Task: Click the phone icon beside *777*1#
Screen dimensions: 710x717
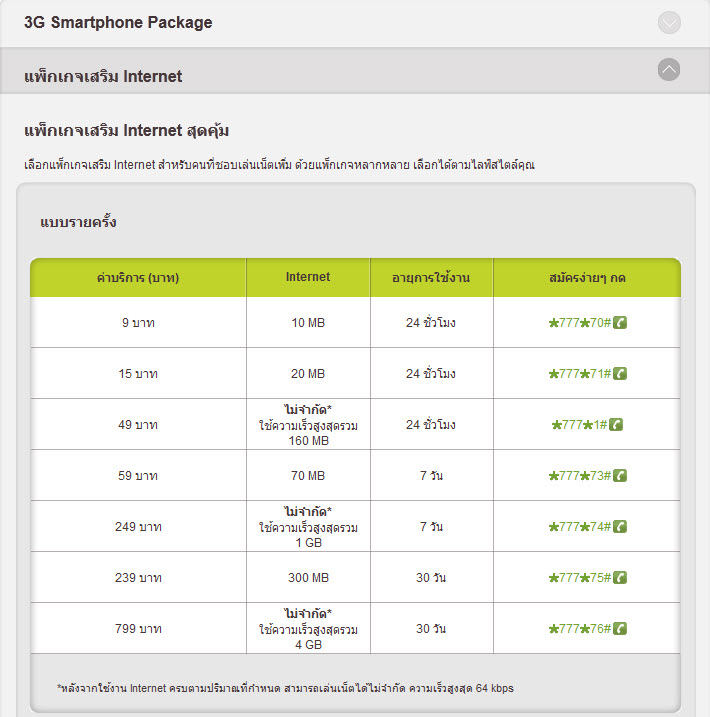Action: coord(616,425)
